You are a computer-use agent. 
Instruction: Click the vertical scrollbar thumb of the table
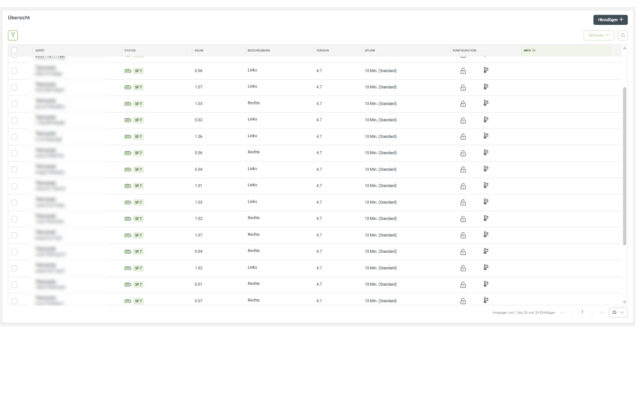(624, 166)
